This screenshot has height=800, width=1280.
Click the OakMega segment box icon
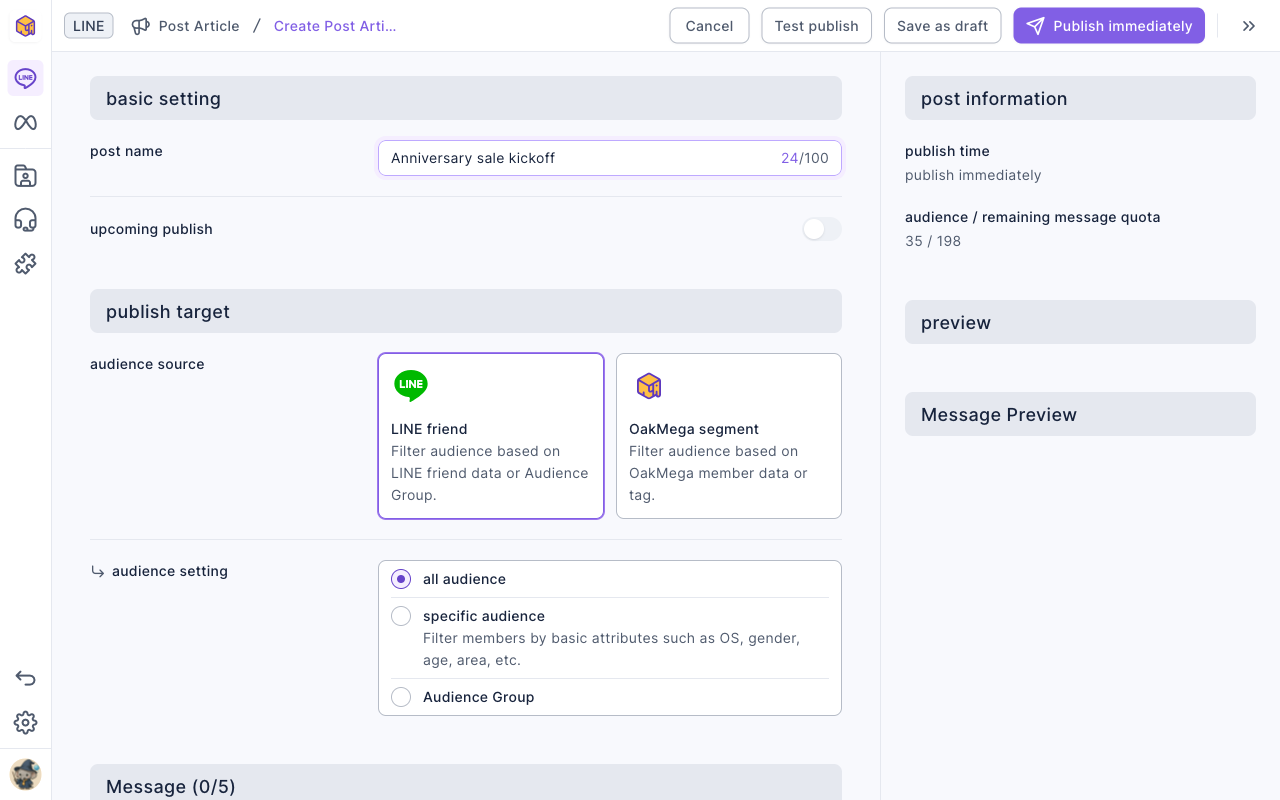pos(649,385)
